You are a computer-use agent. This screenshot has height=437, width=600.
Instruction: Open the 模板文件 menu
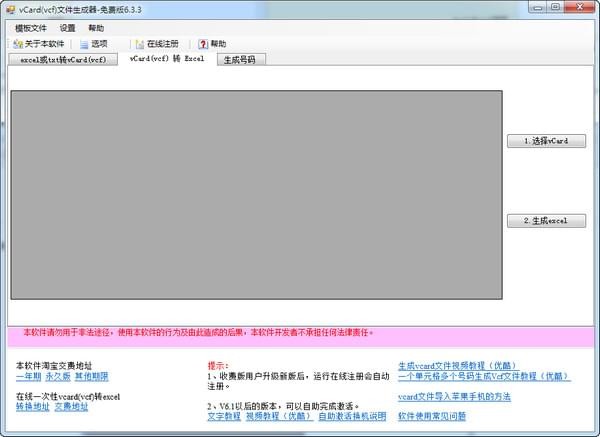pyautogui.click(x=30, y=28)
